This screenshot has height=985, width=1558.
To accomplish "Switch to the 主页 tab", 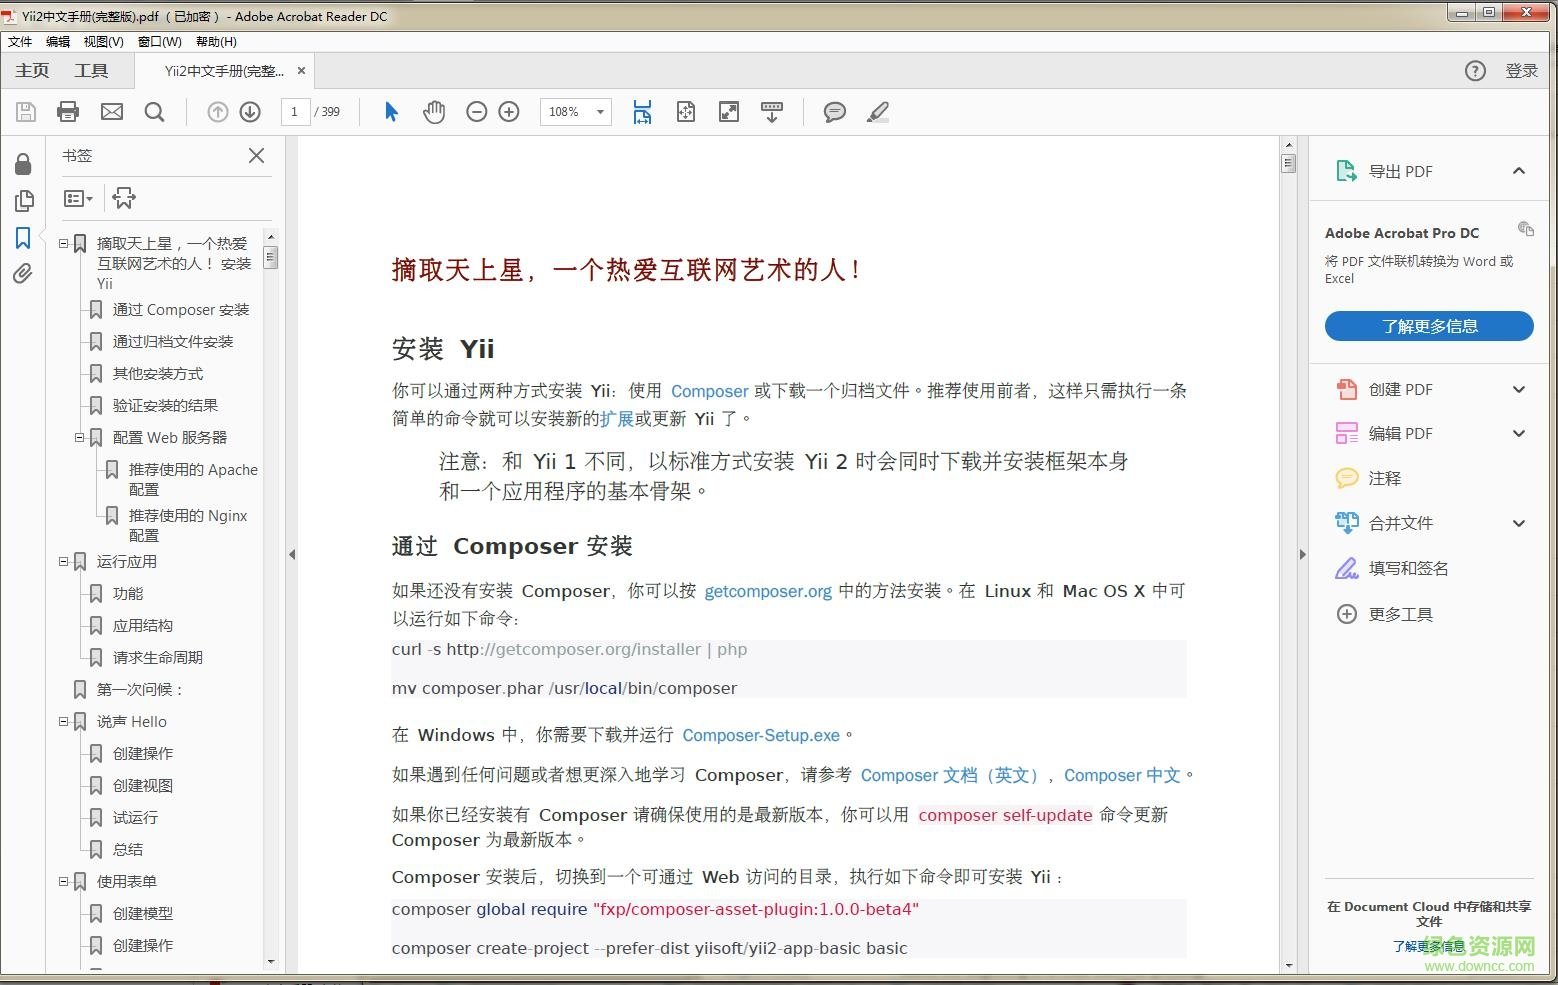I will tap(32, 70).
